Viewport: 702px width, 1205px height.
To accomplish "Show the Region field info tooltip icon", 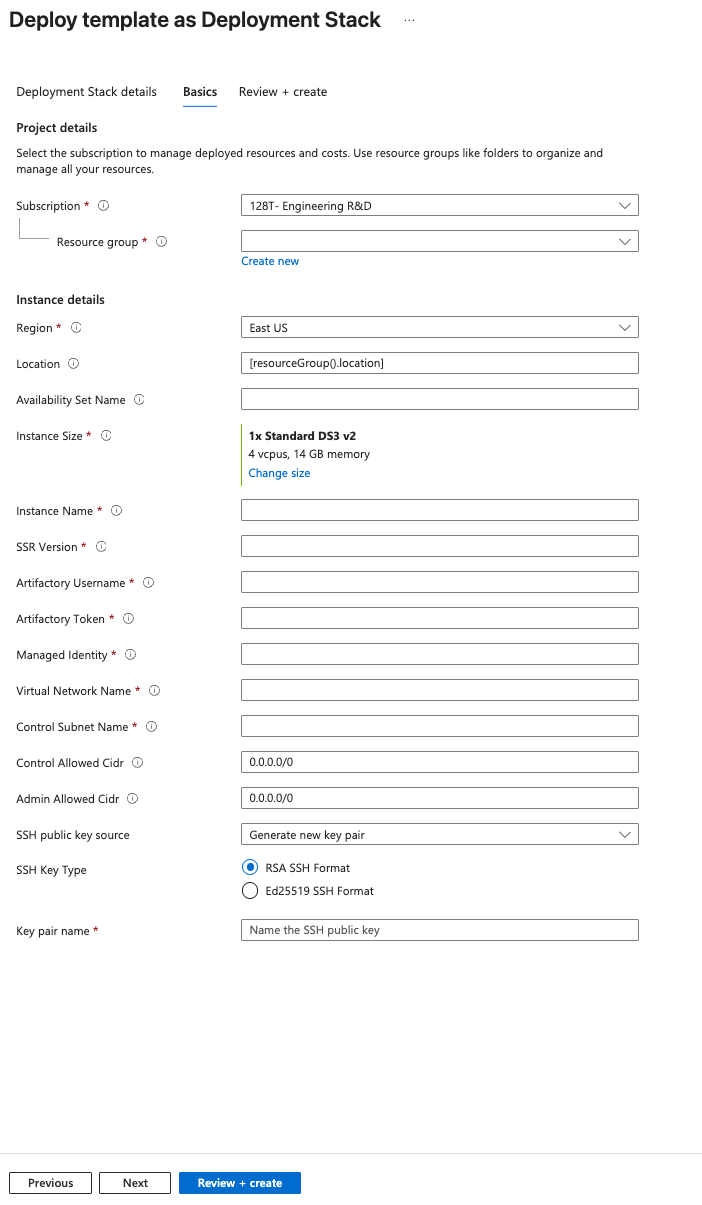I will coord(76,328).
